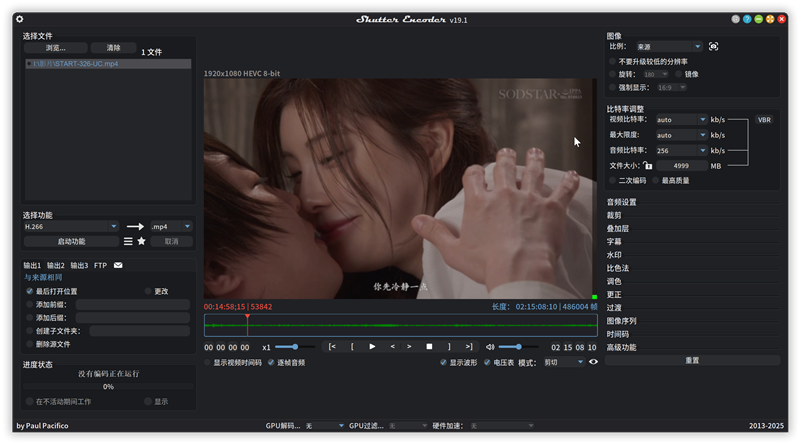Open the 最大限度 auto dropdown
This screenshot has width=800, height=444.
pyautogui.click(x=682, y=135)
